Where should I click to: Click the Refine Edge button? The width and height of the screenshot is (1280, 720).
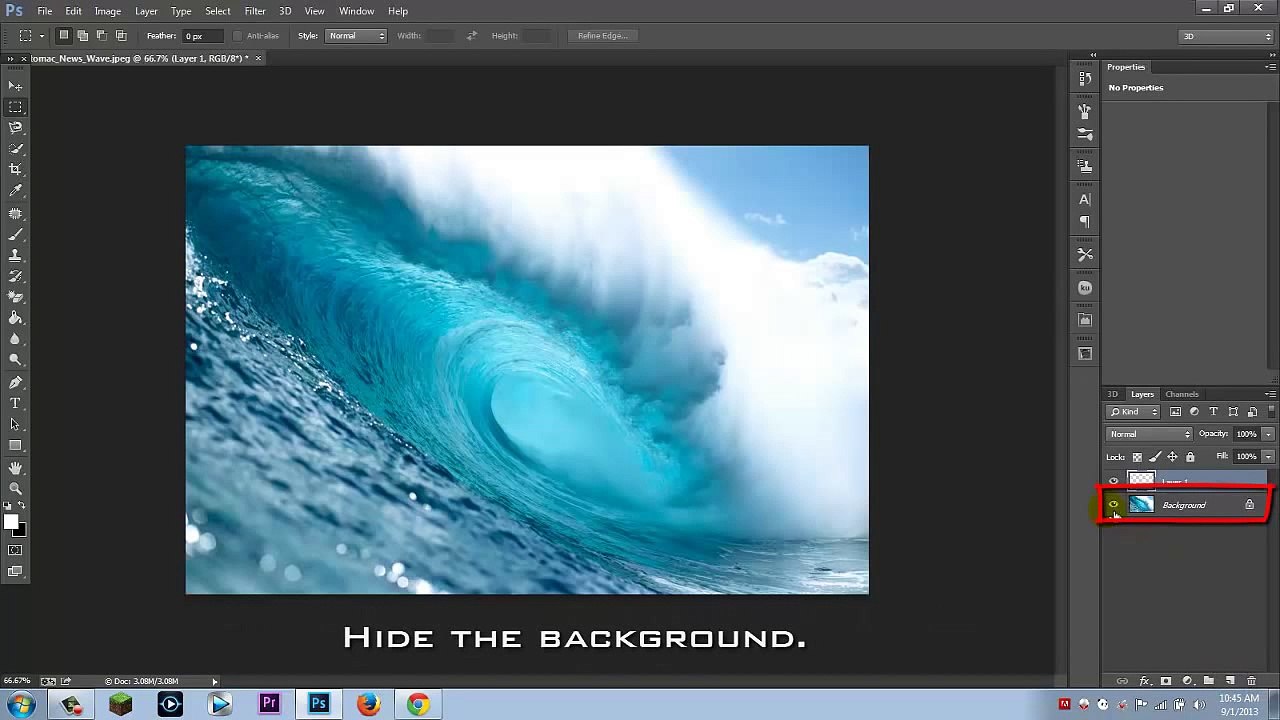[602, 36]
